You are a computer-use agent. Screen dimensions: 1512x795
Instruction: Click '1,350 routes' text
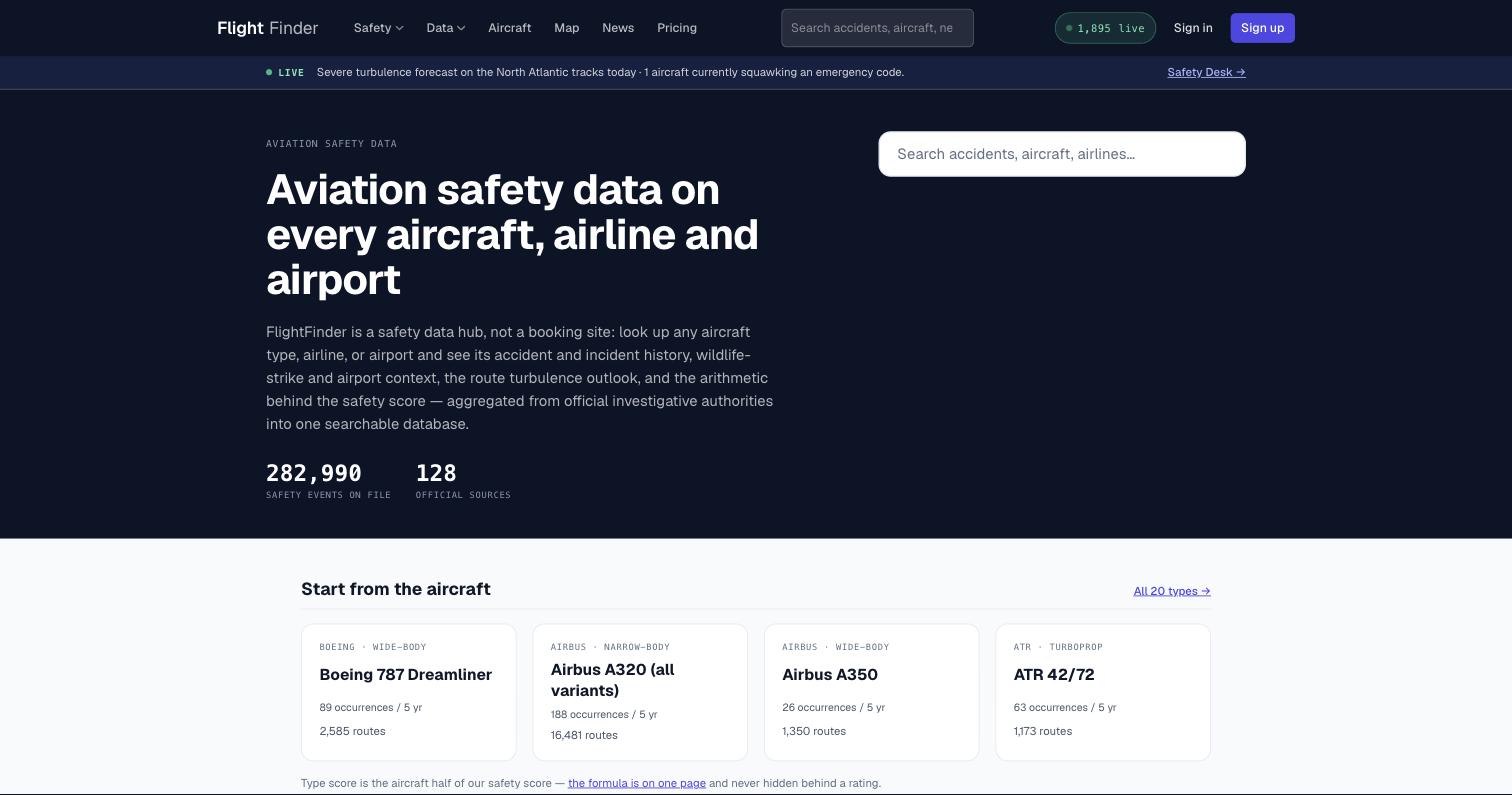[814, 731]
